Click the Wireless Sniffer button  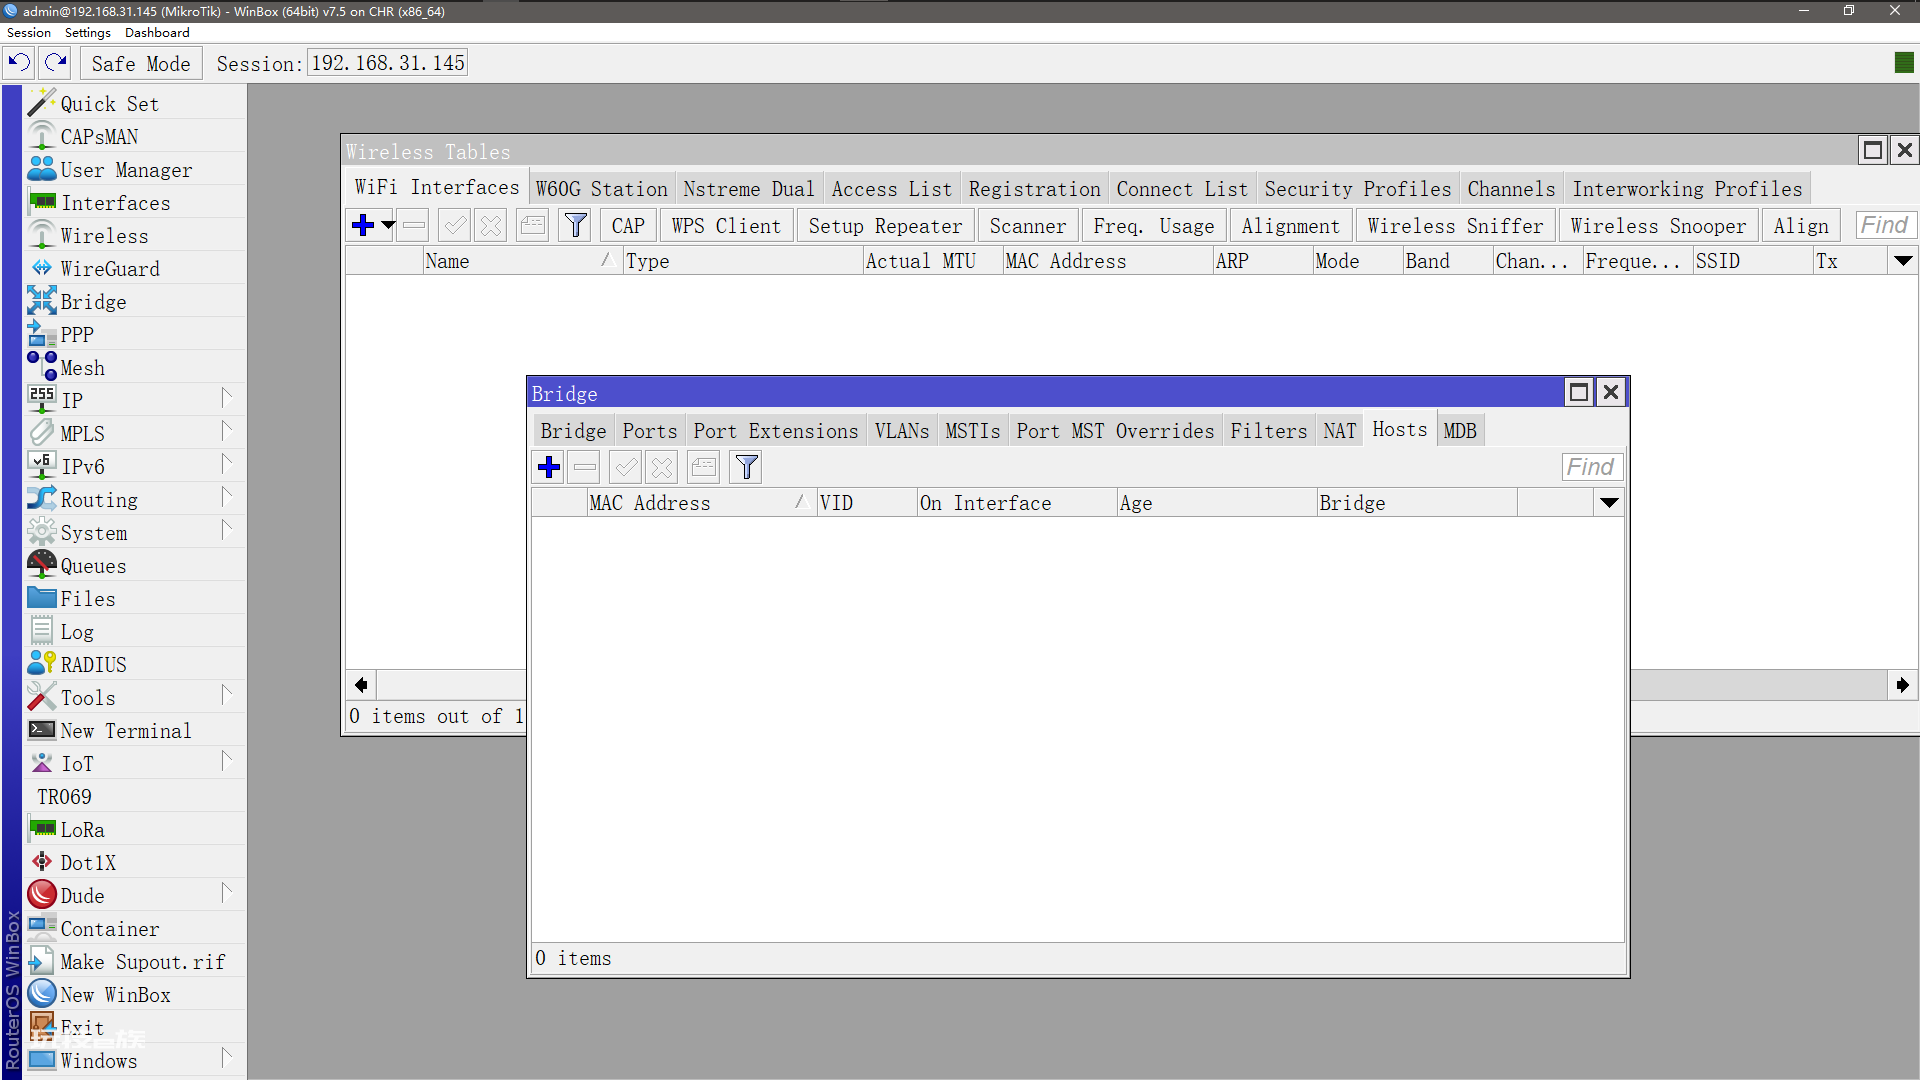pyautogui.click(x=1455, y=226)
